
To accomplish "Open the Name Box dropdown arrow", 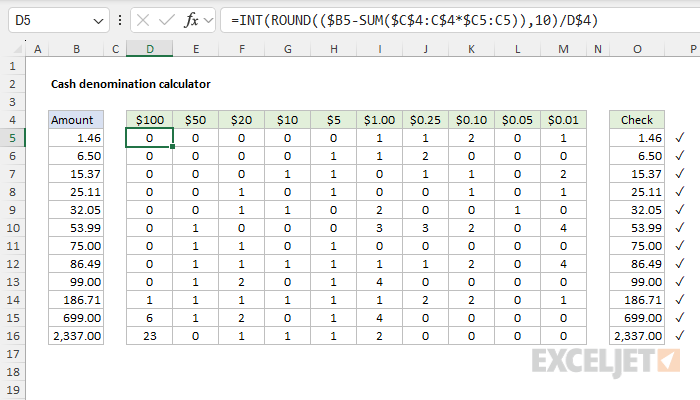I will tap(98, 21).
